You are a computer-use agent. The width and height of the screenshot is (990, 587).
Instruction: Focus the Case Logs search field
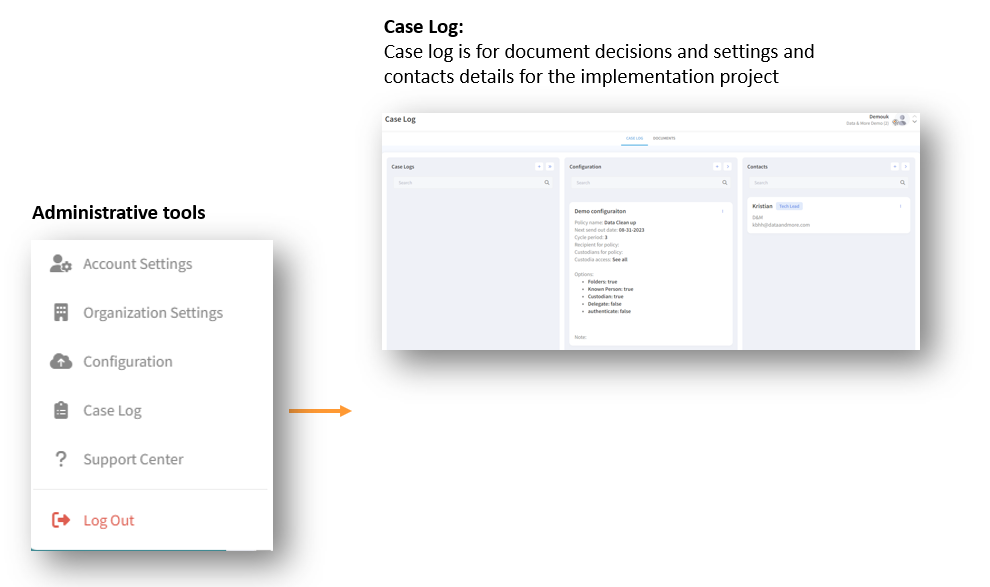tap(473, 182)
